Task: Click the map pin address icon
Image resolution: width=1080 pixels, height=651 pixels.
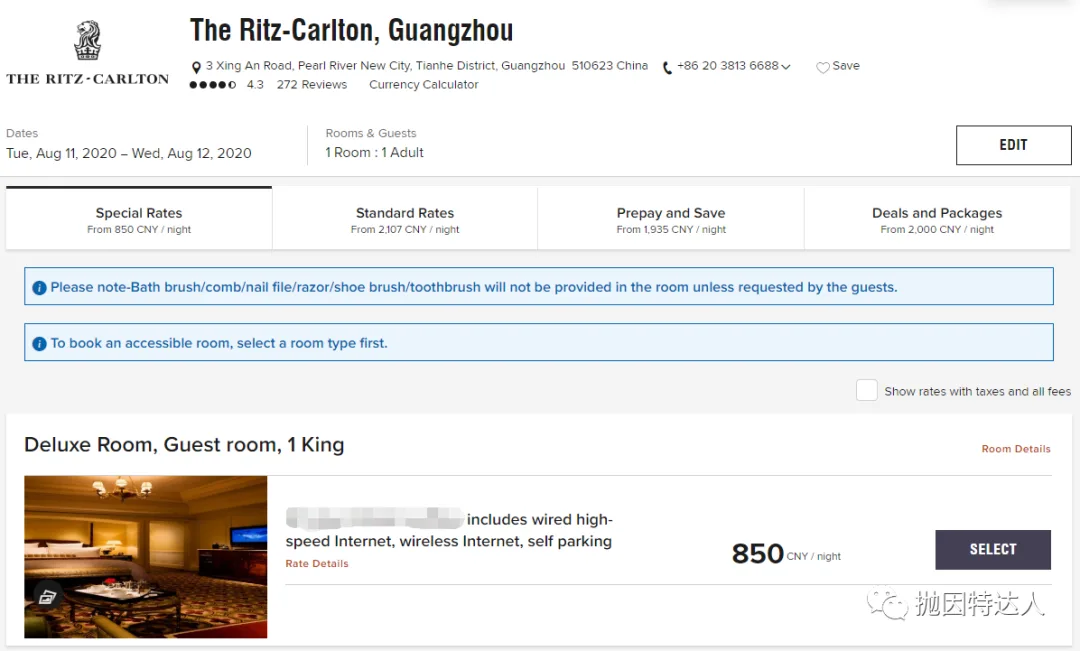Action: [196, 67]
